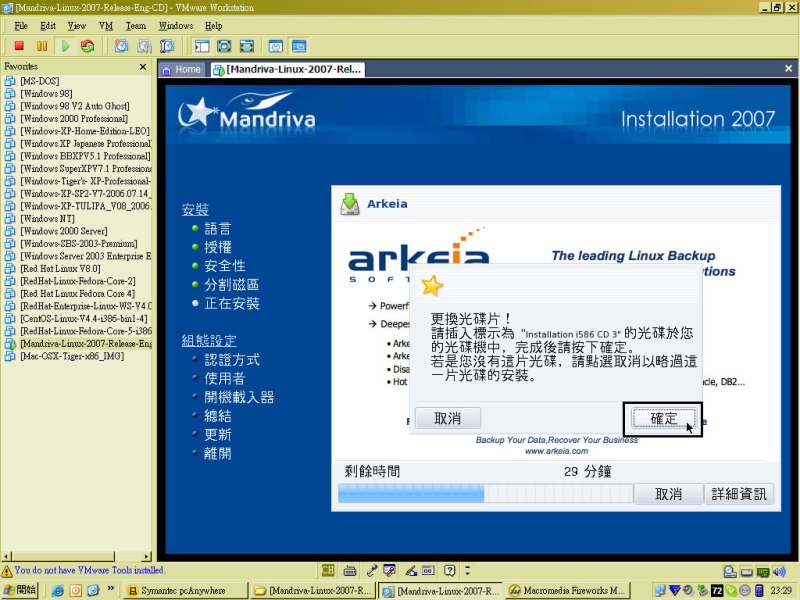Viewport: 800px width, 600px height.
Task: Select [Windows-SBS-2003-Premium] favorite
Action: [x=79, y=243]
